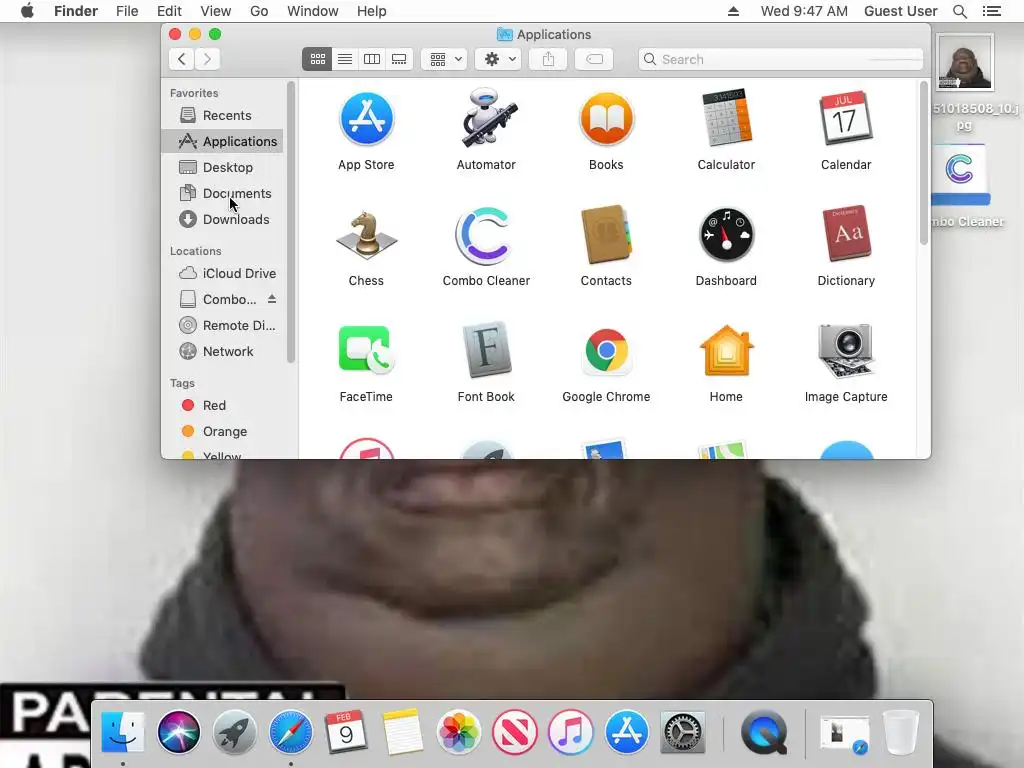Image resolution: width=1024 pixels, height=768 pixels.
Task: Select Applications in the sidebar
Action: coord(222,142)
